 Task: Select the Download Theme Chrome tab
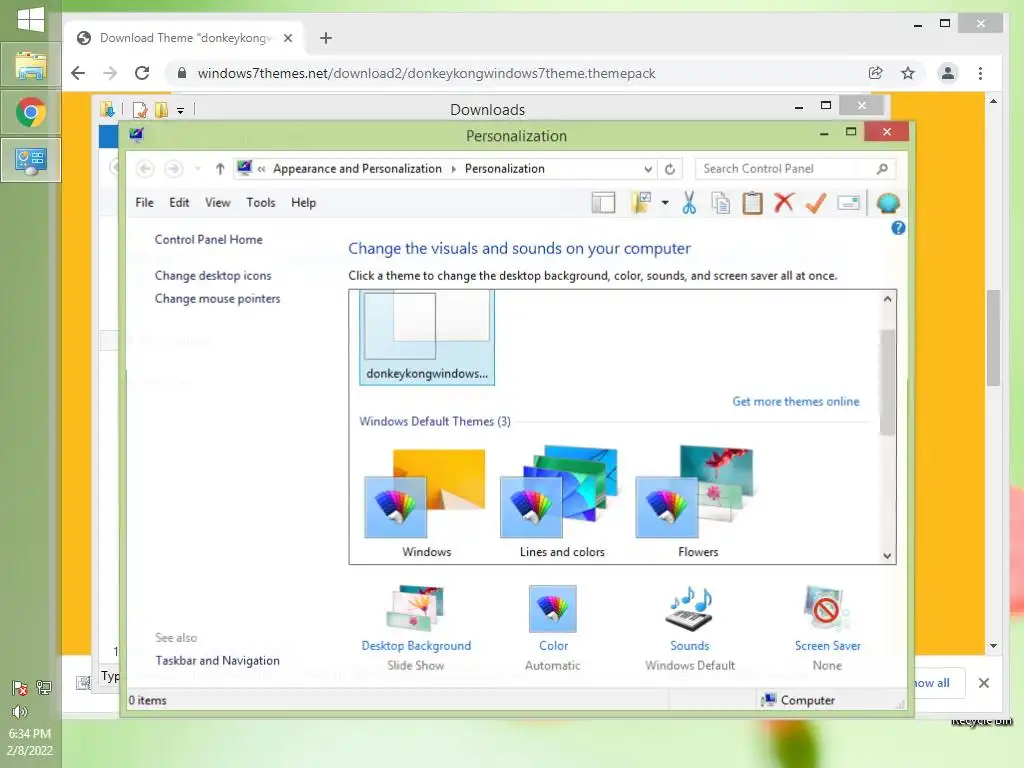point(184,38)
